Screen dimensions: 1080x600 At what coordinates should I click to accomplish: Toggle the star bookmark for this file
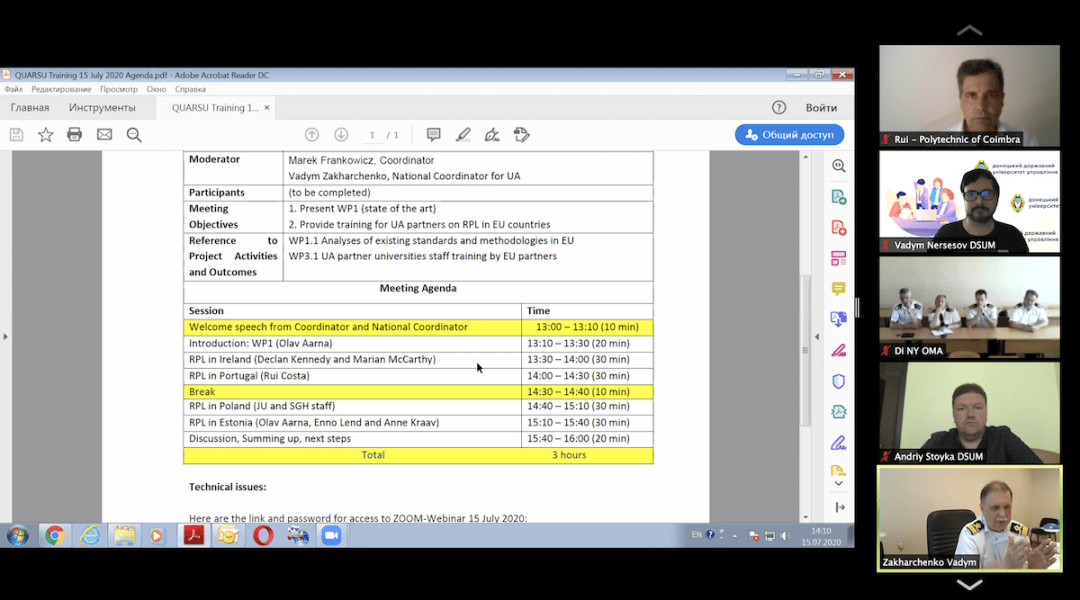[x=45, y=135]
